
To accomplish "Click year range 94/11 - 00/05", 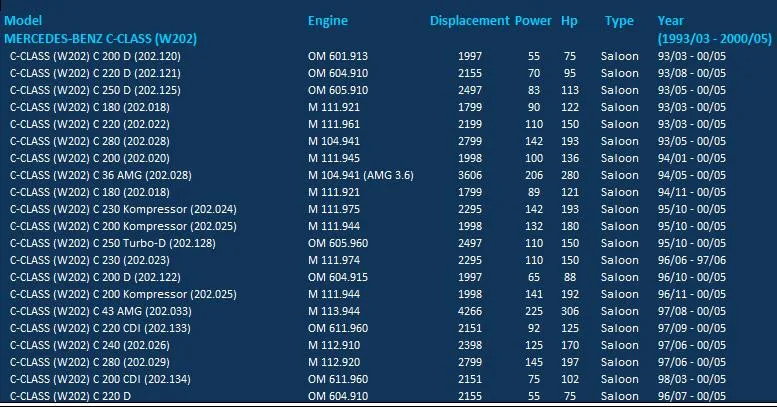I will click(692, 192).
